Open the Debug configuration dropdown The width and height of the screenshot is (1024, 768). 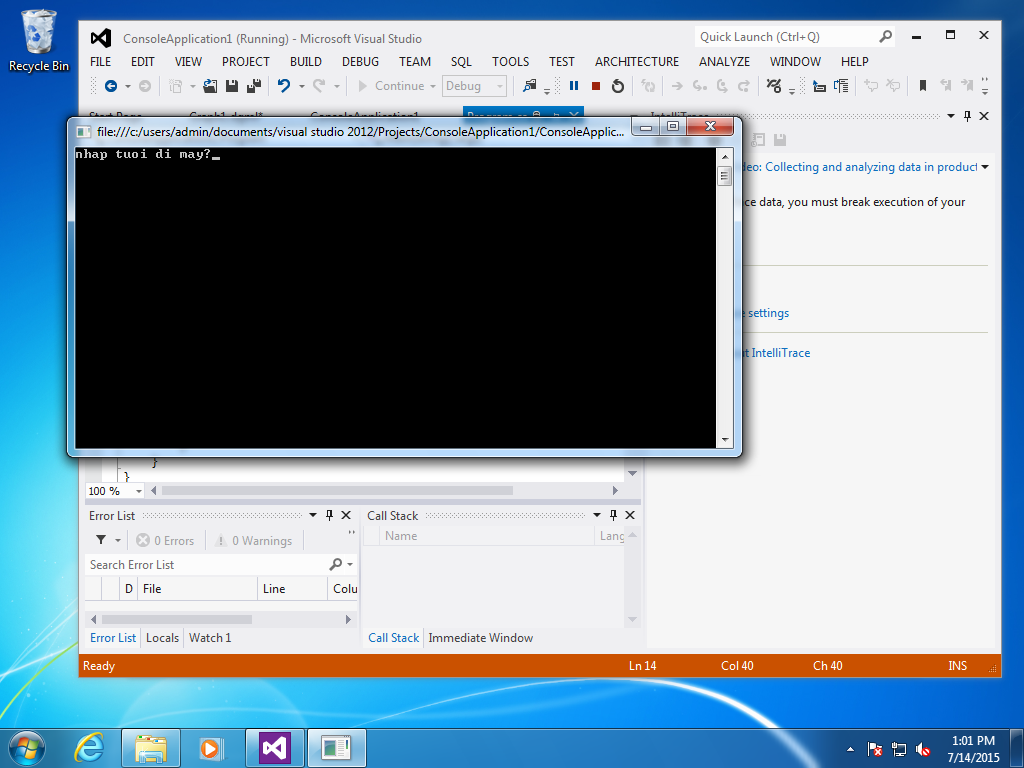(x=475, y=86)
